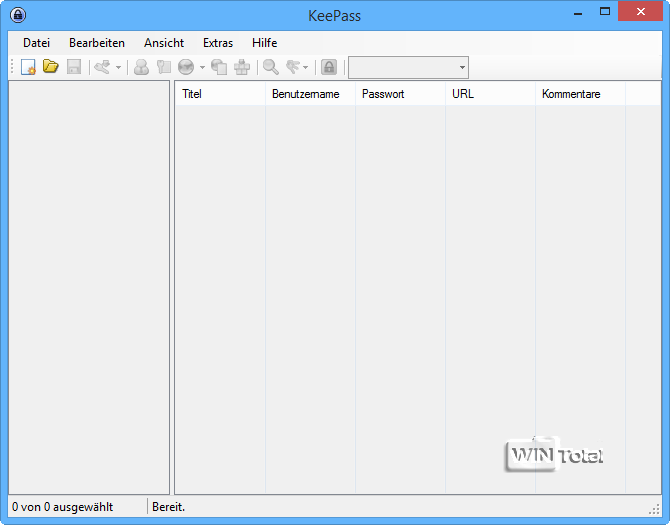
Task: Sort by the Passwort column header
Action: (400, 94)
